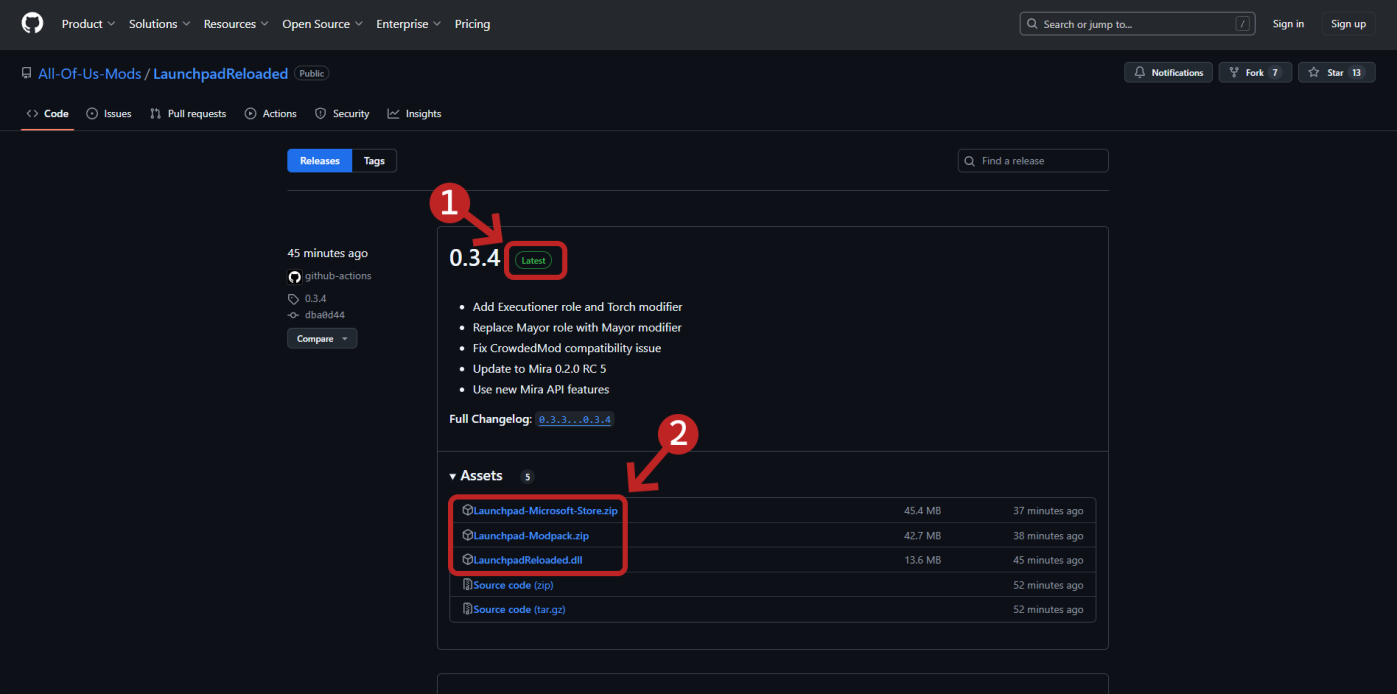Click the Find a release search field
The height and width of the screenshot is (694, 1397).
click(1032, 160)
